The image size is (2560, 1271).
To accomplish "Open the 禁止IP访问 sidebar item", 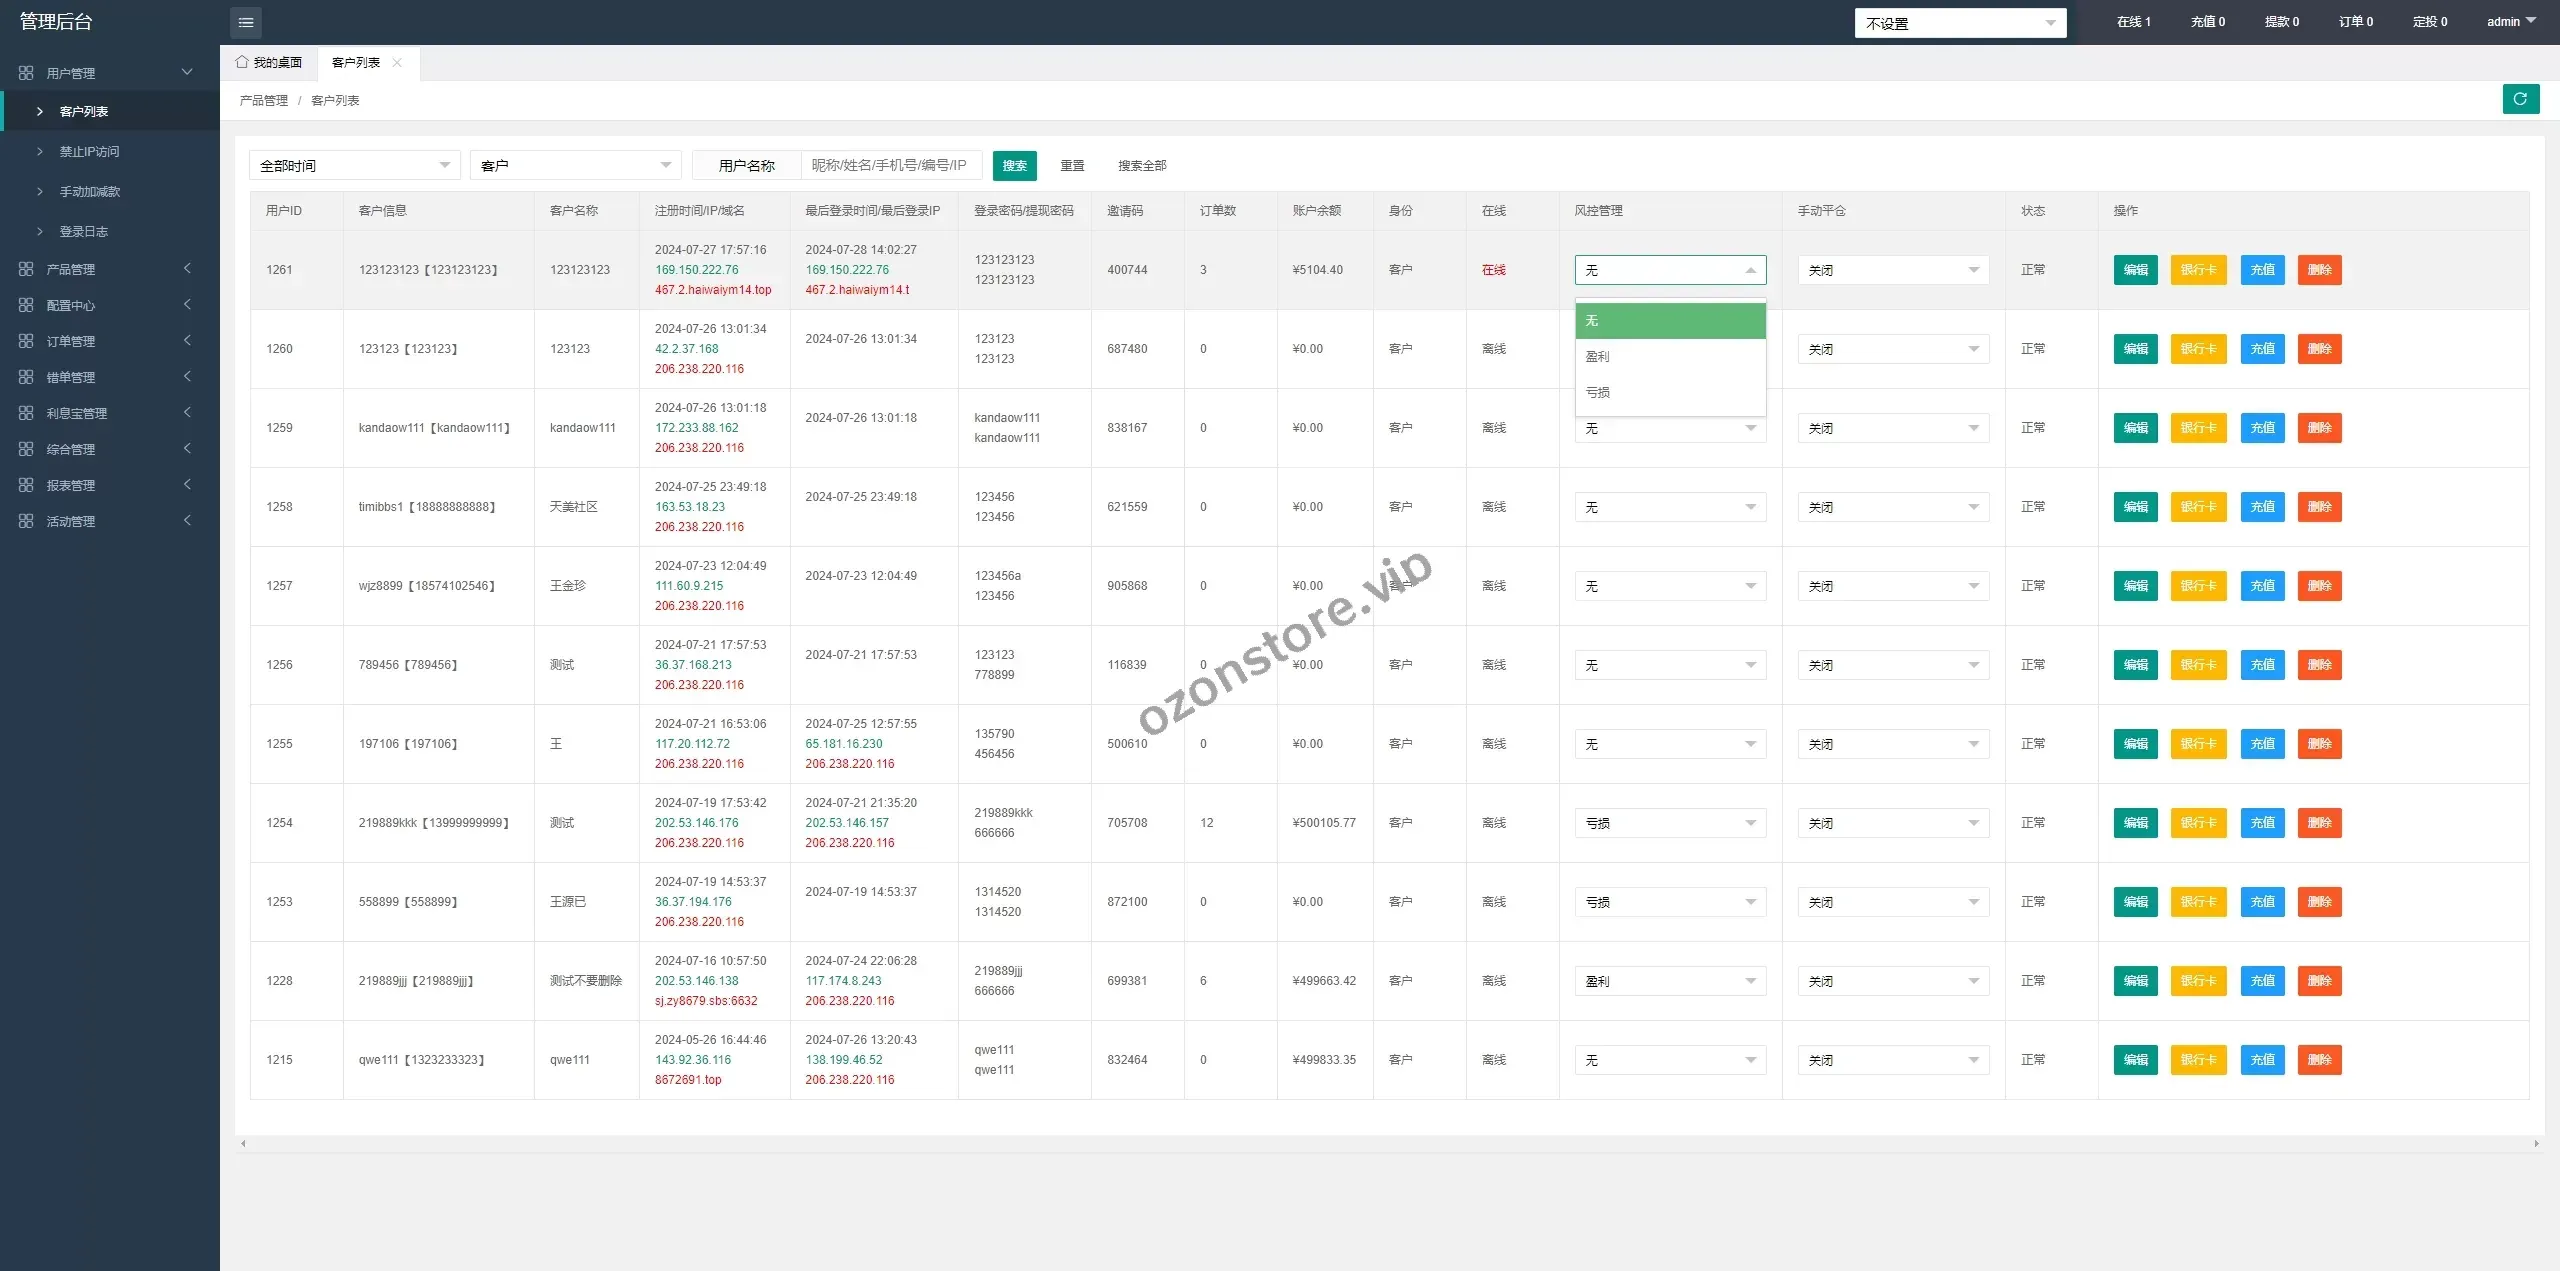I will (89, 152).
